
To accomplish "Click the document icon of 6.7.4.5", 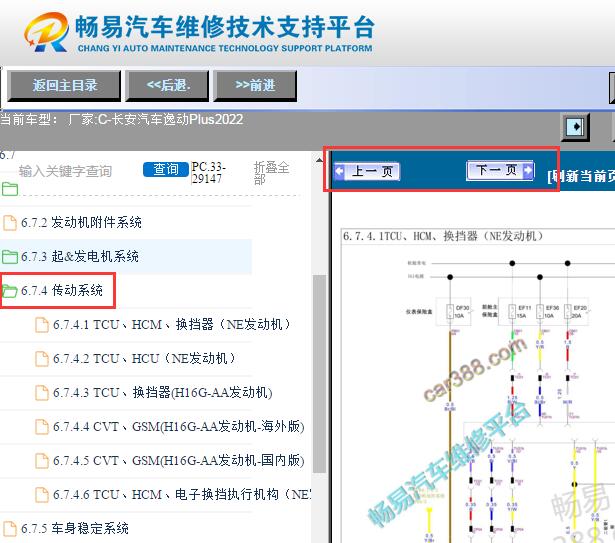I will [42, 461].
